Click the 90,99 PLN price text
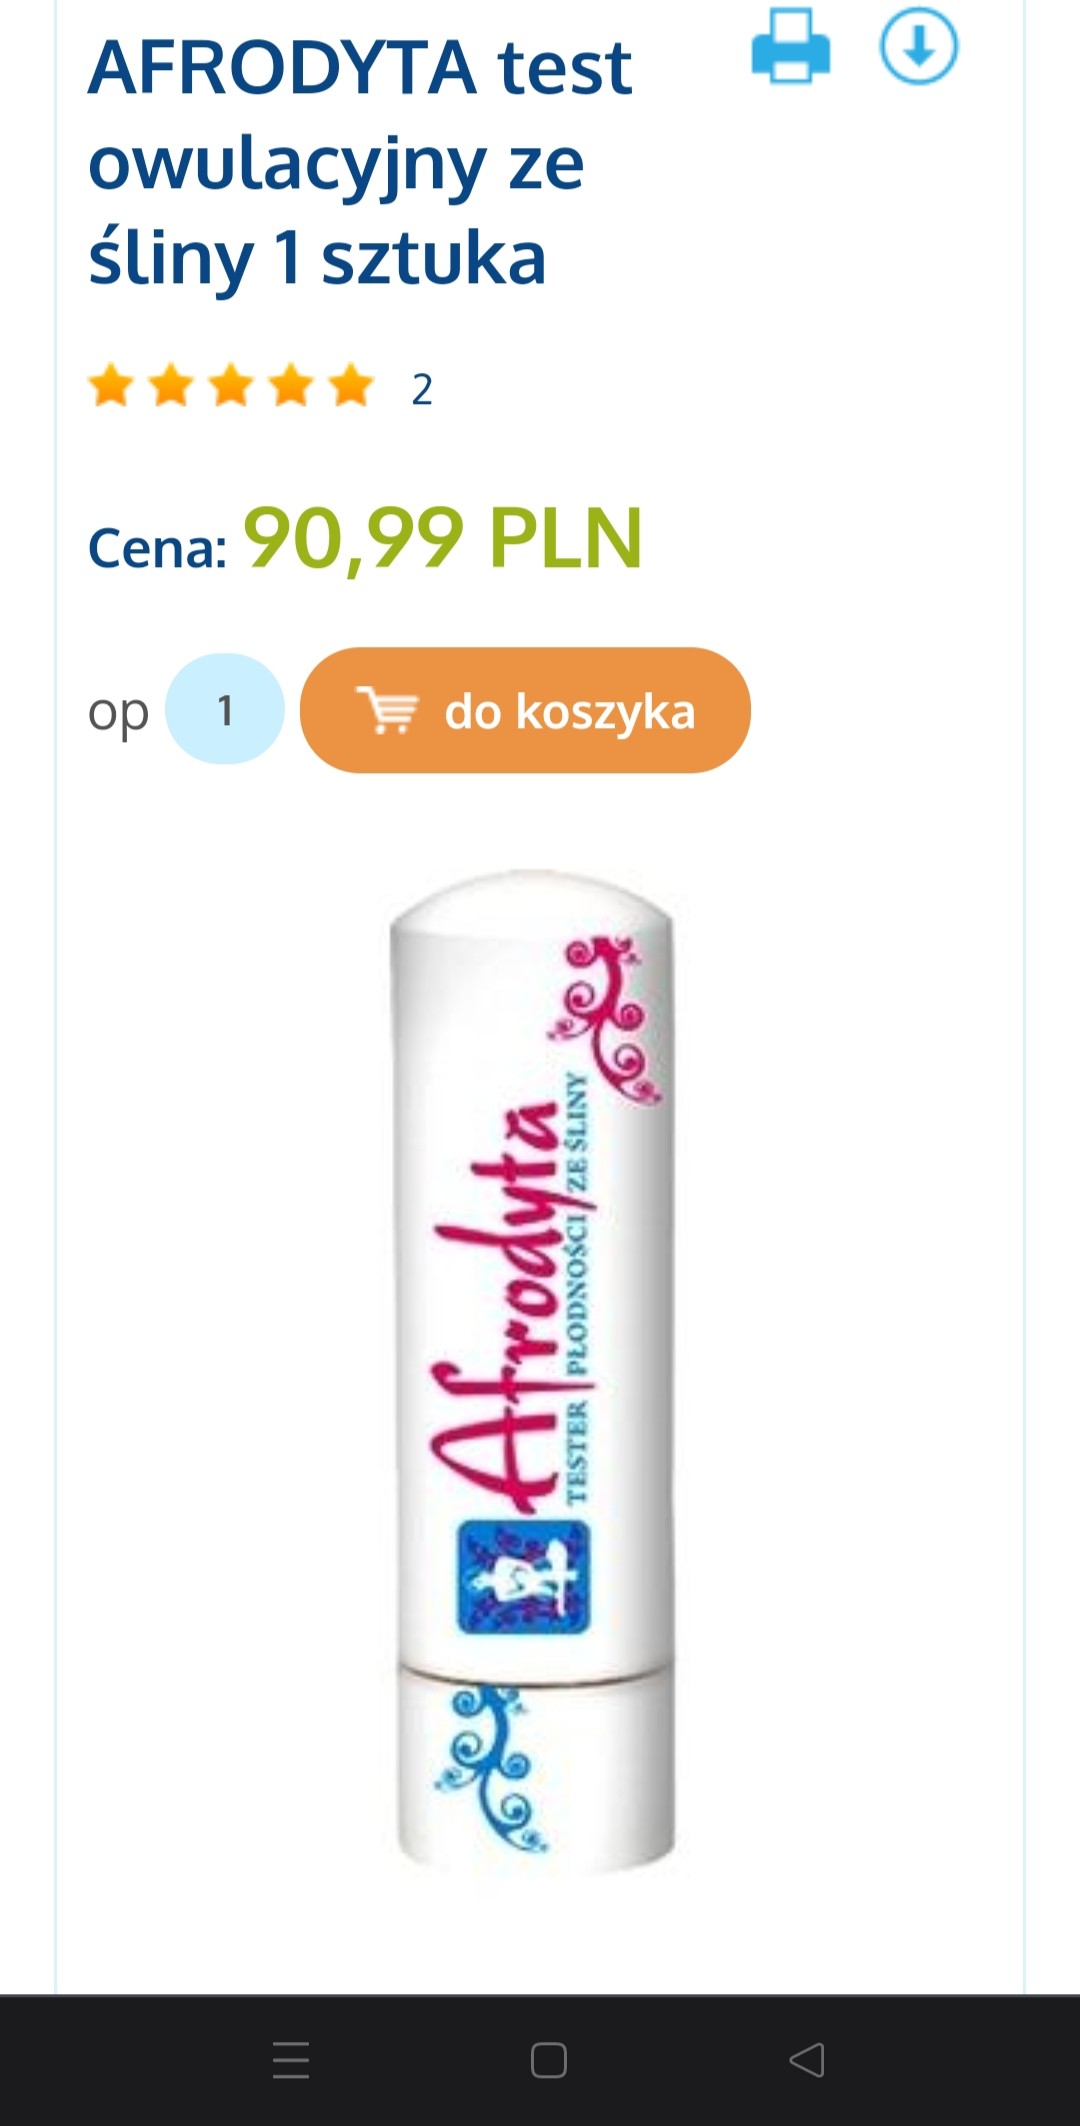Viewport: 1080px width, 2126px height. tap(443, 538)
